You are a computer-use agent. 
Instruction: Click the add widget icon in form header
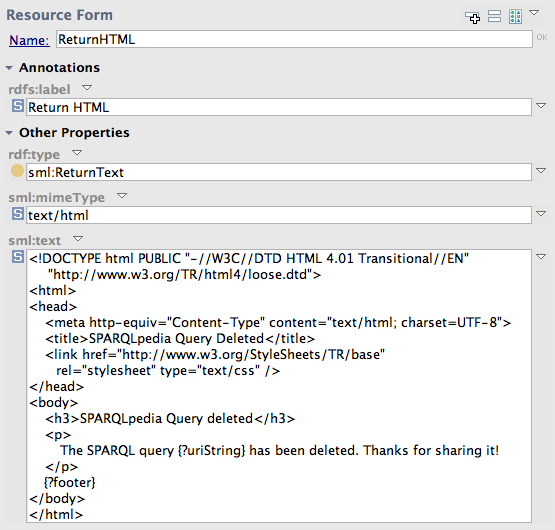[x=473, y=17]
